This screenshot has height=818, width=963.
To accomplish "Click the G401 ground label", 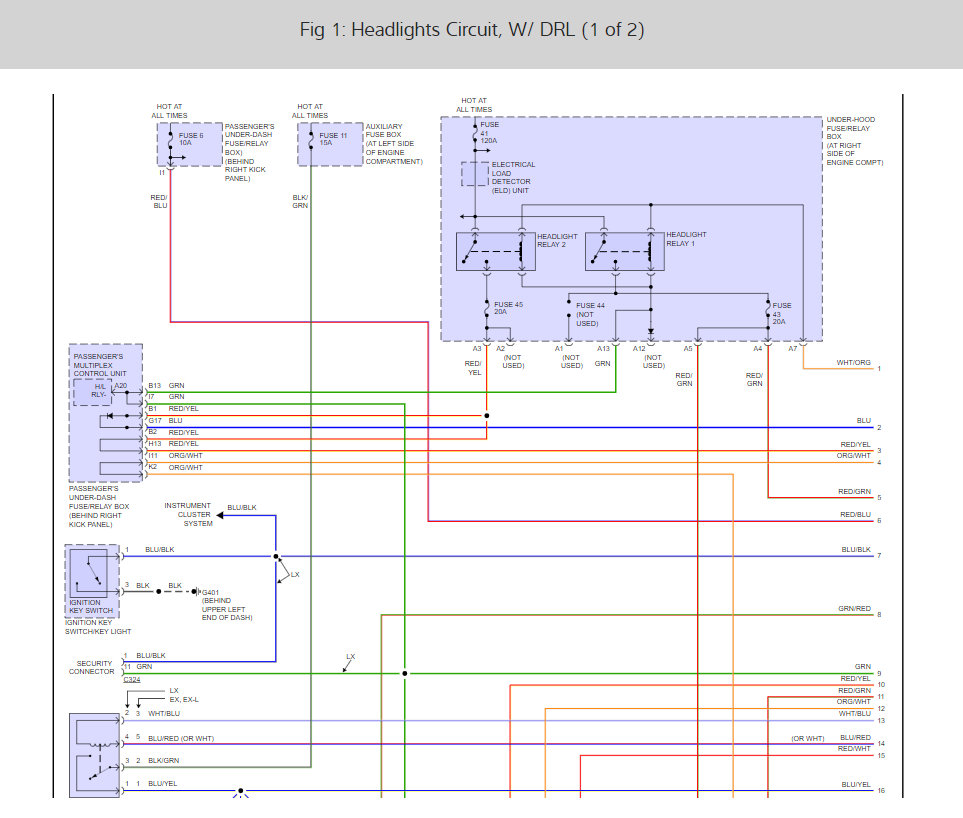I will tap(210, 593).
